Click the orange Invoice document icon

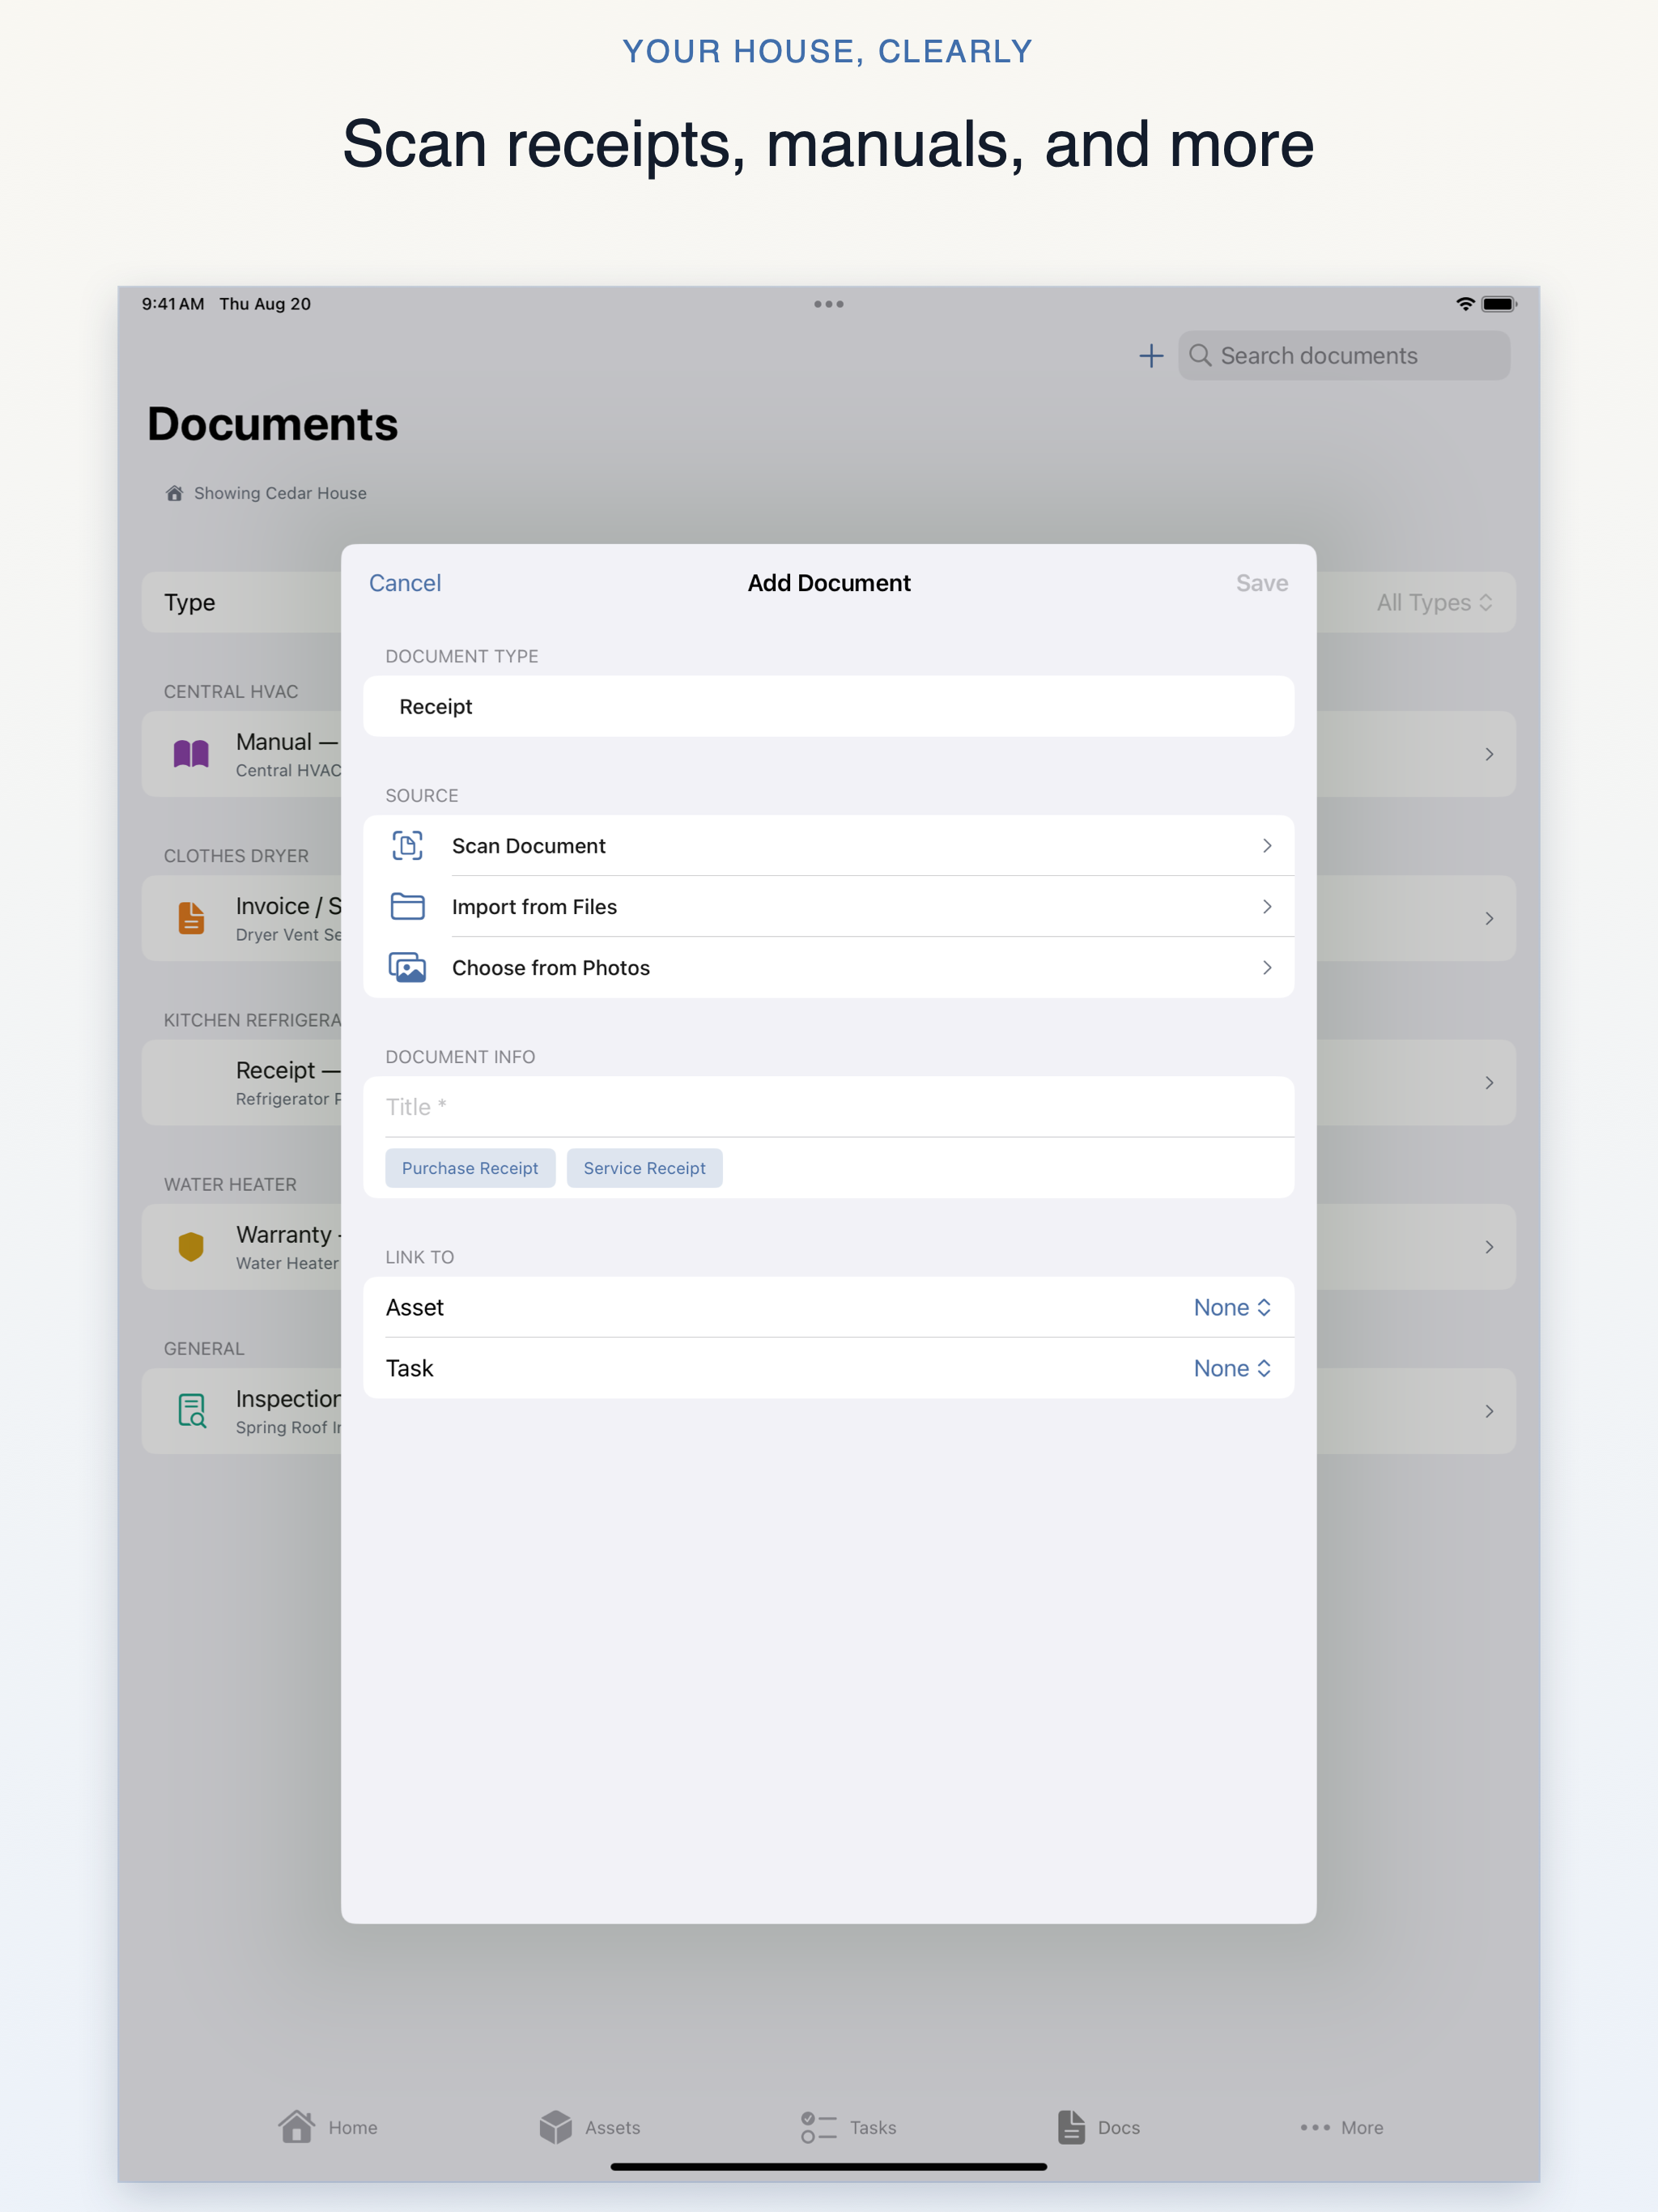[x=191, y=918]
